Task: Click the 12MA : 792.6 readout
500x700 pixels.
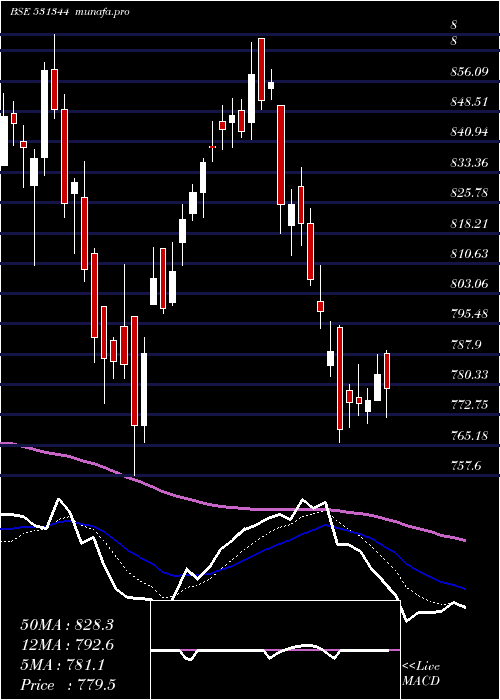Action: coord(67,645)
